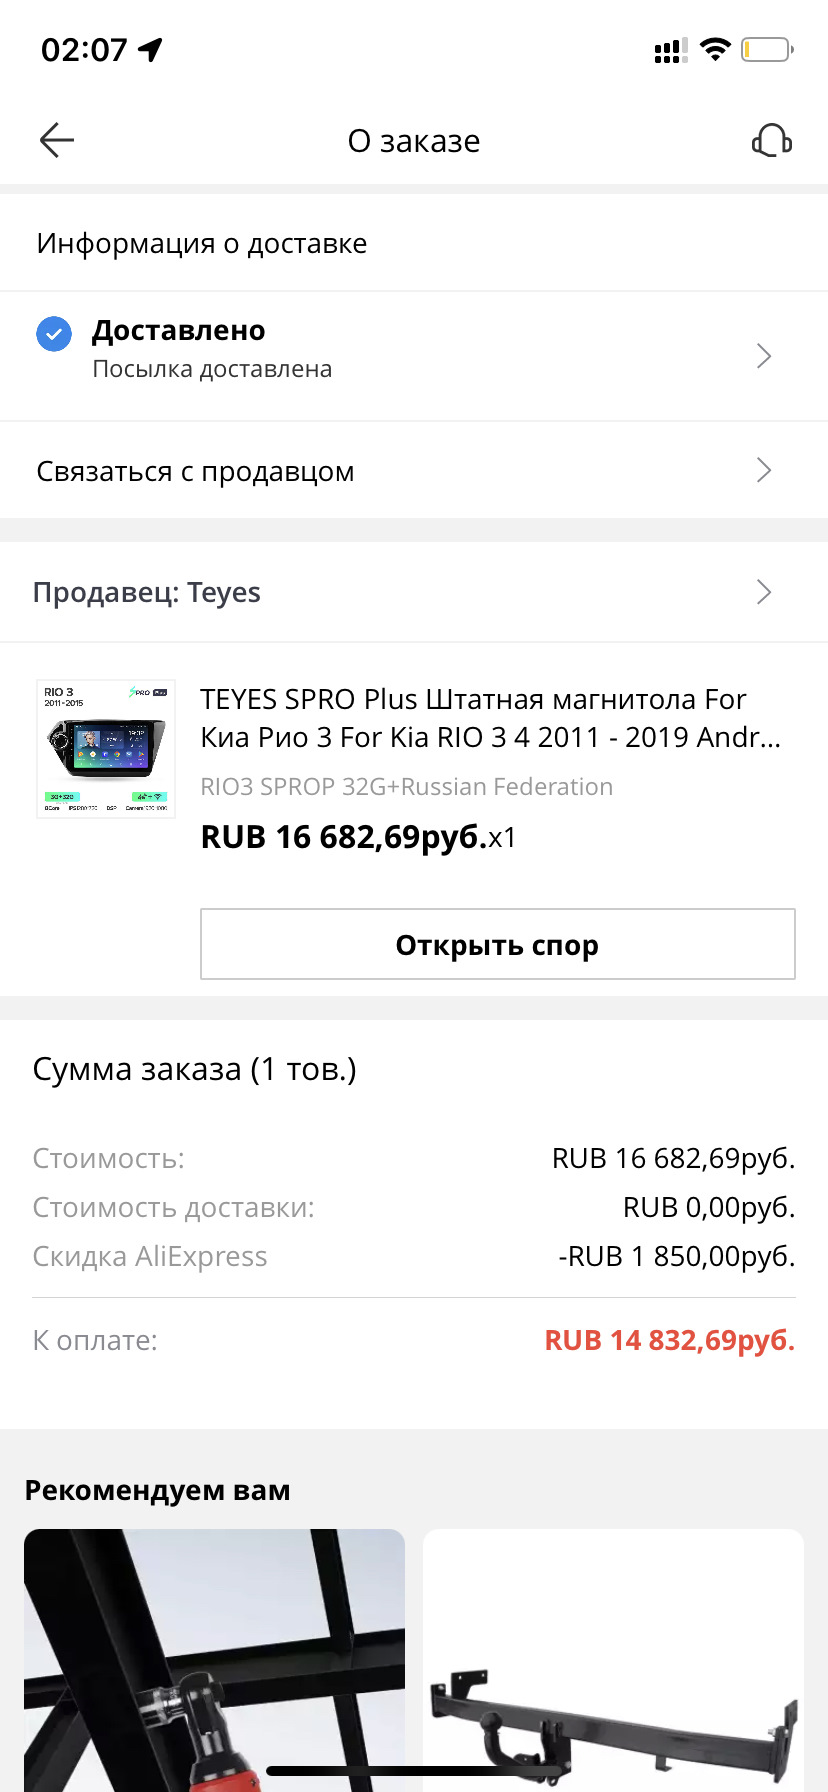
Task: Tap the location arrow status icon
Action: pyautogui.click(x=151, y=49)
